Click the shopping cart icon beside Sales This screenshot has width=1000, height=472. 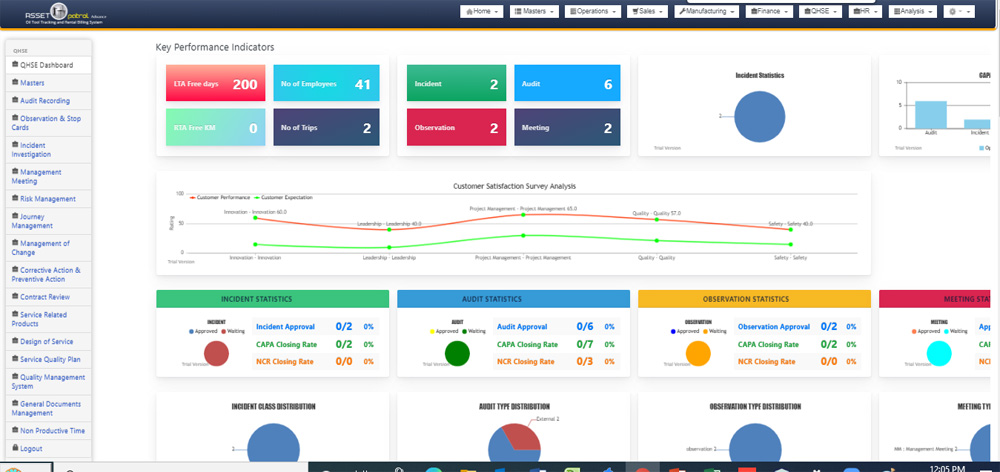coord(636,11)
